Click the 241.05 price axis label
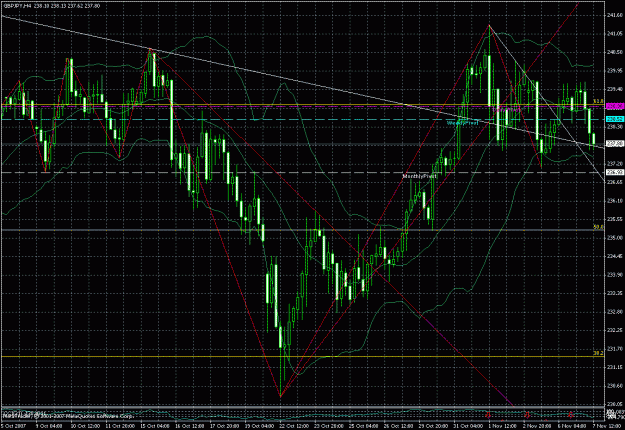Image resolution: width=625 pixels, height=430 pixels. click(614, 34)
